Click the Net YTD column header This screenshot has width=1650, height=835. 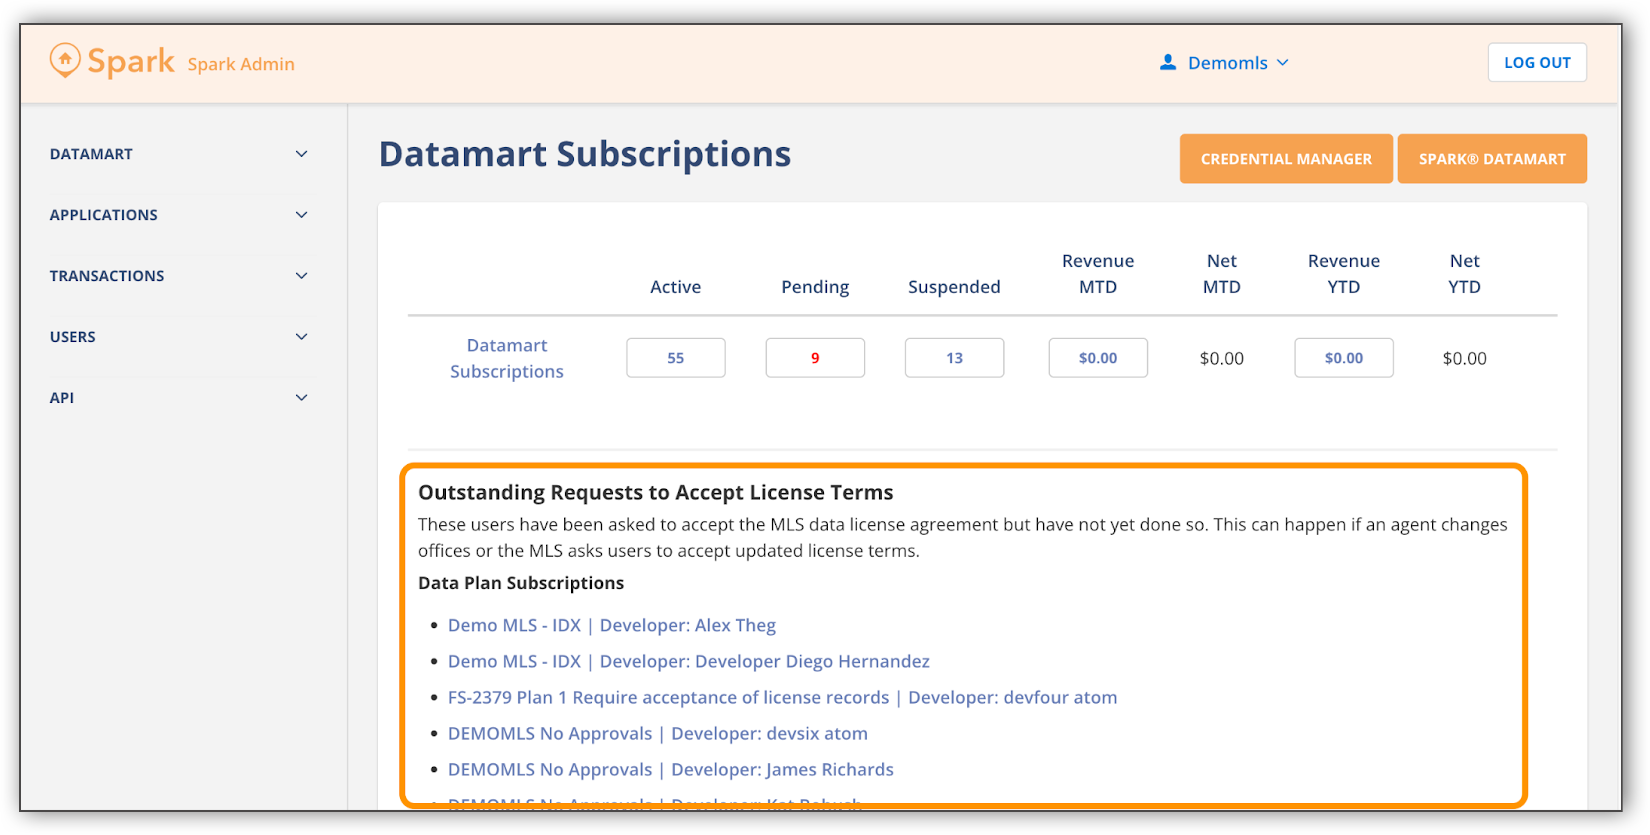pyautogui.click(x=1465, y=274)
